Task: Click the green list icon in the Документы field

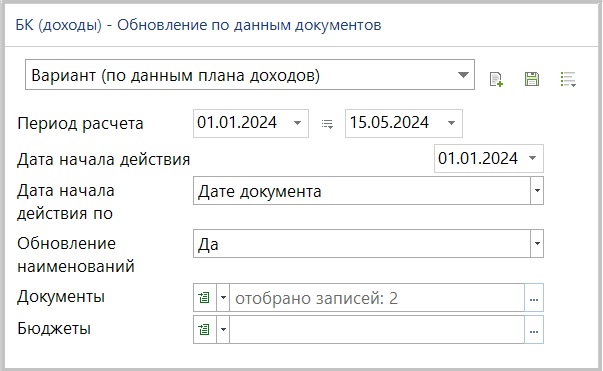Action: 204,298
